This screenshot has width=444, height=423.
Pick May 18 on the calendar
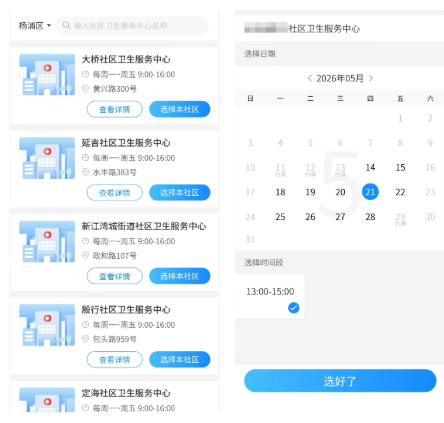pyautogui.click(x=280, y=192)
